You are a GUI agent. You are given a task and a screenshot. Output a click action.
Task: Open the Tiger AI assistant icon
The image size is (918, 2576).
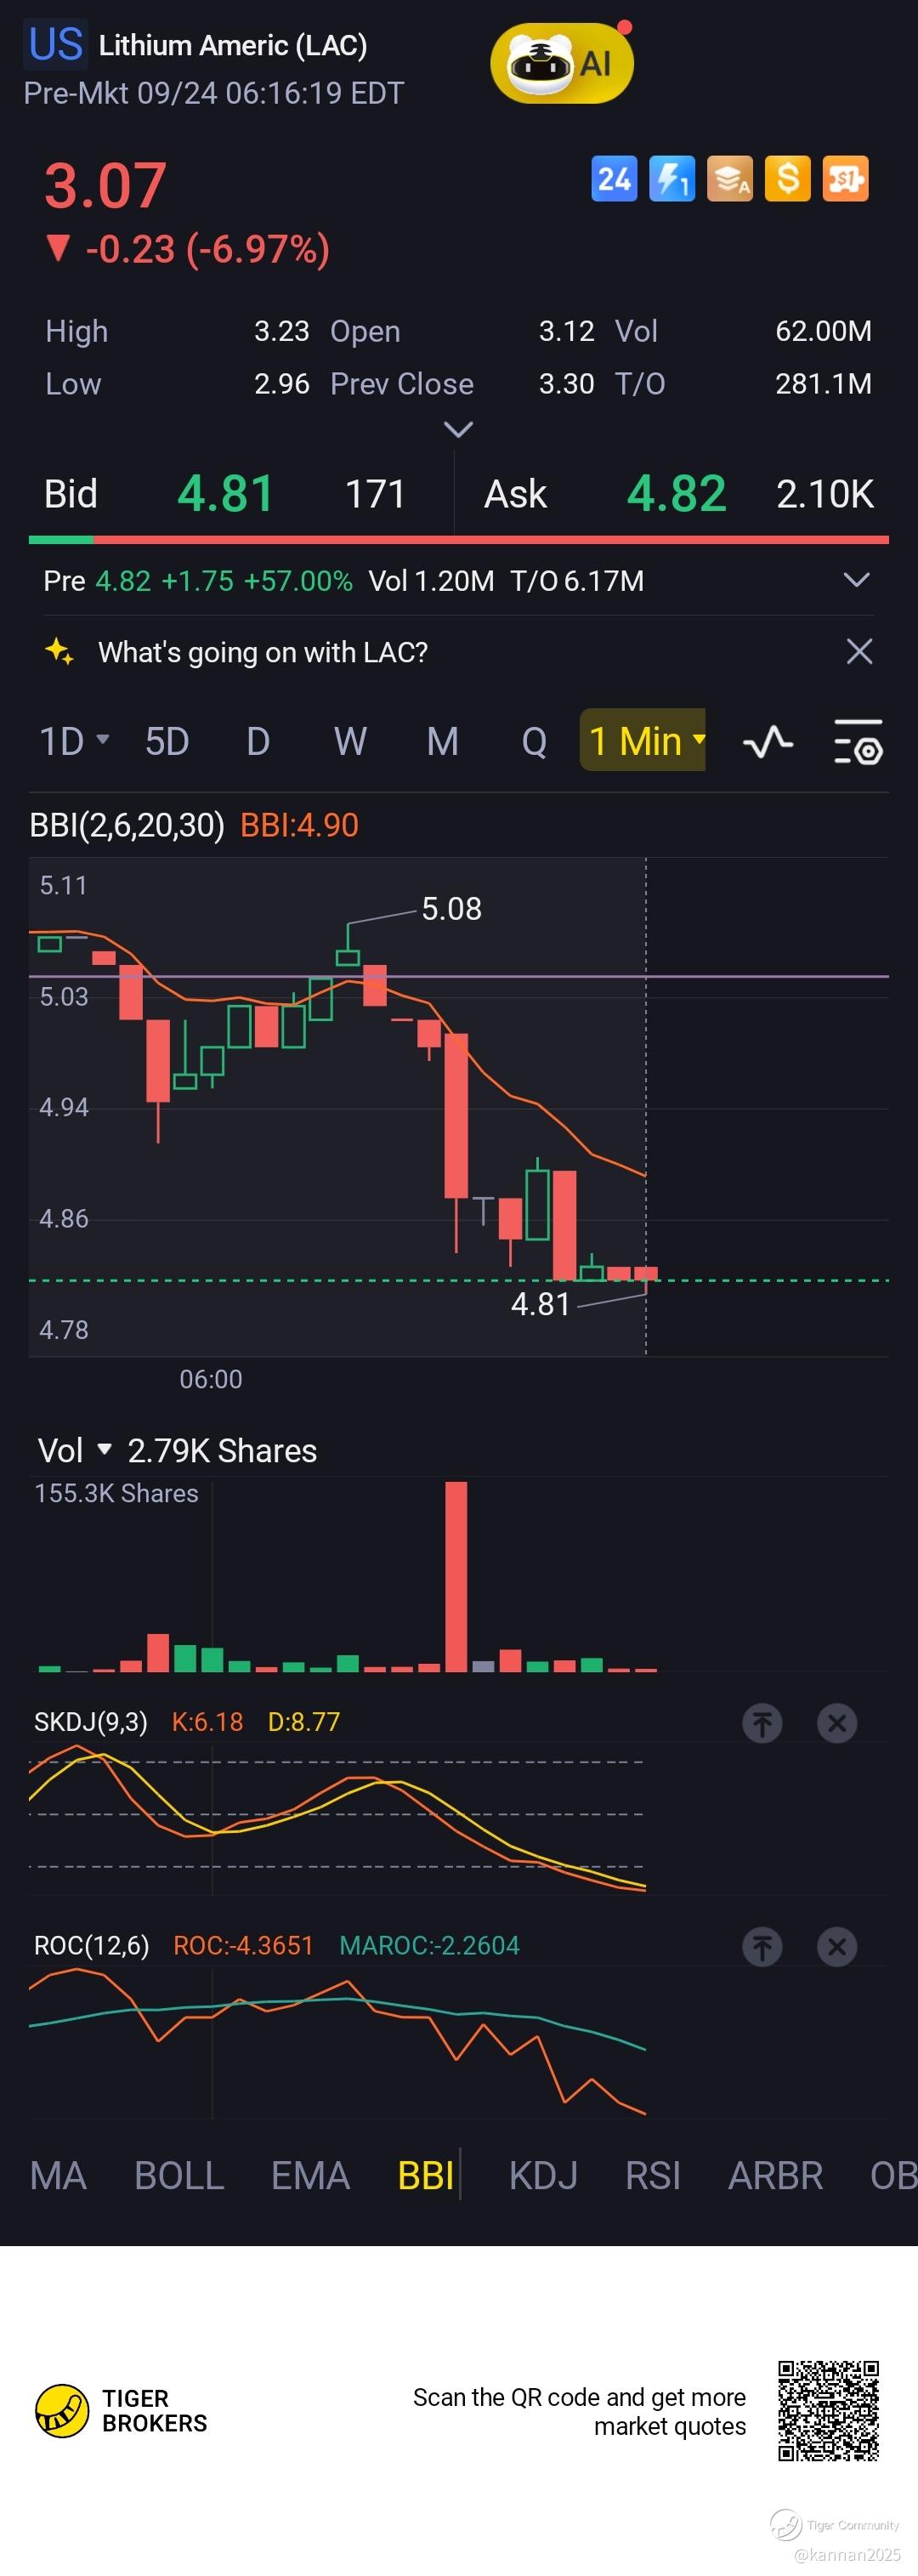coord(562,63)
